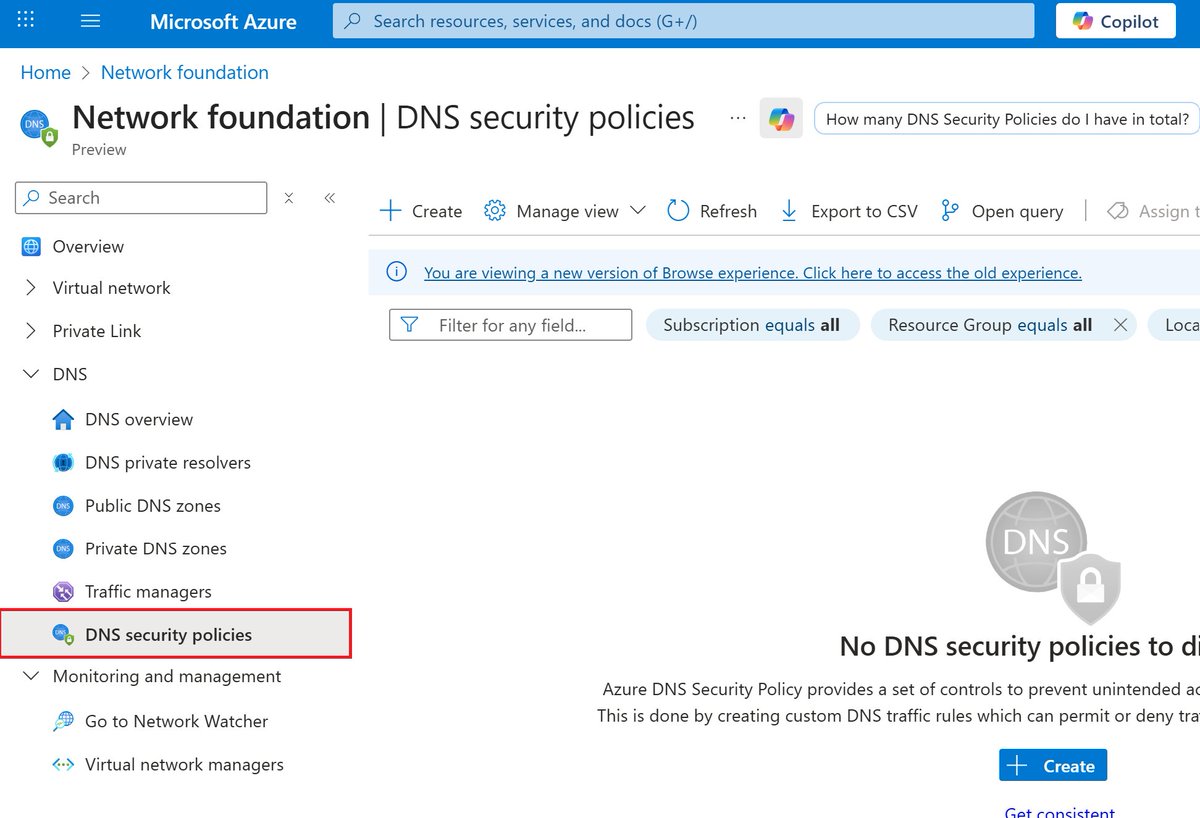The height and width of the screenshot is (818, 1200).
Task: Open the Manage view dropdown
Action: click(x=565, y=211)
